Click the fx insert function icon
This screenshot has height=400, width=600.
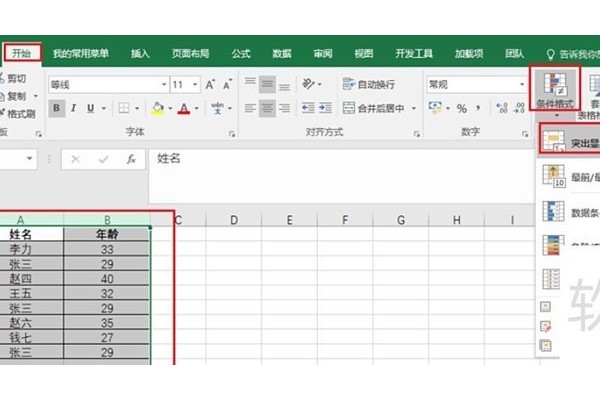[x=131, y=159]
